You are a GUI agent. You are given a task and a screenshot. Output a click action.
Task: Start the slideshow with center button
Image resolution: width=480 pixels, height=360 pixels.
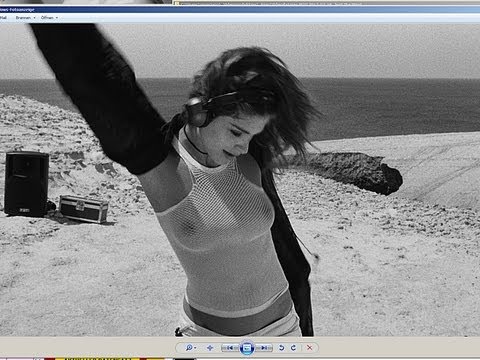247,348
